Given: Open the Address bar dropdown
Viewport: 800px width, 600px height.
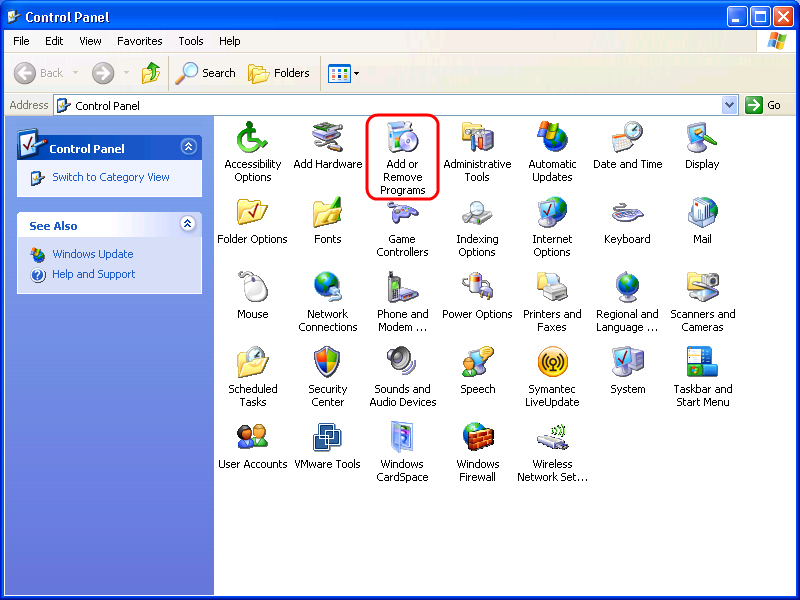Looking at the screenshot, I should coord(730,105).
